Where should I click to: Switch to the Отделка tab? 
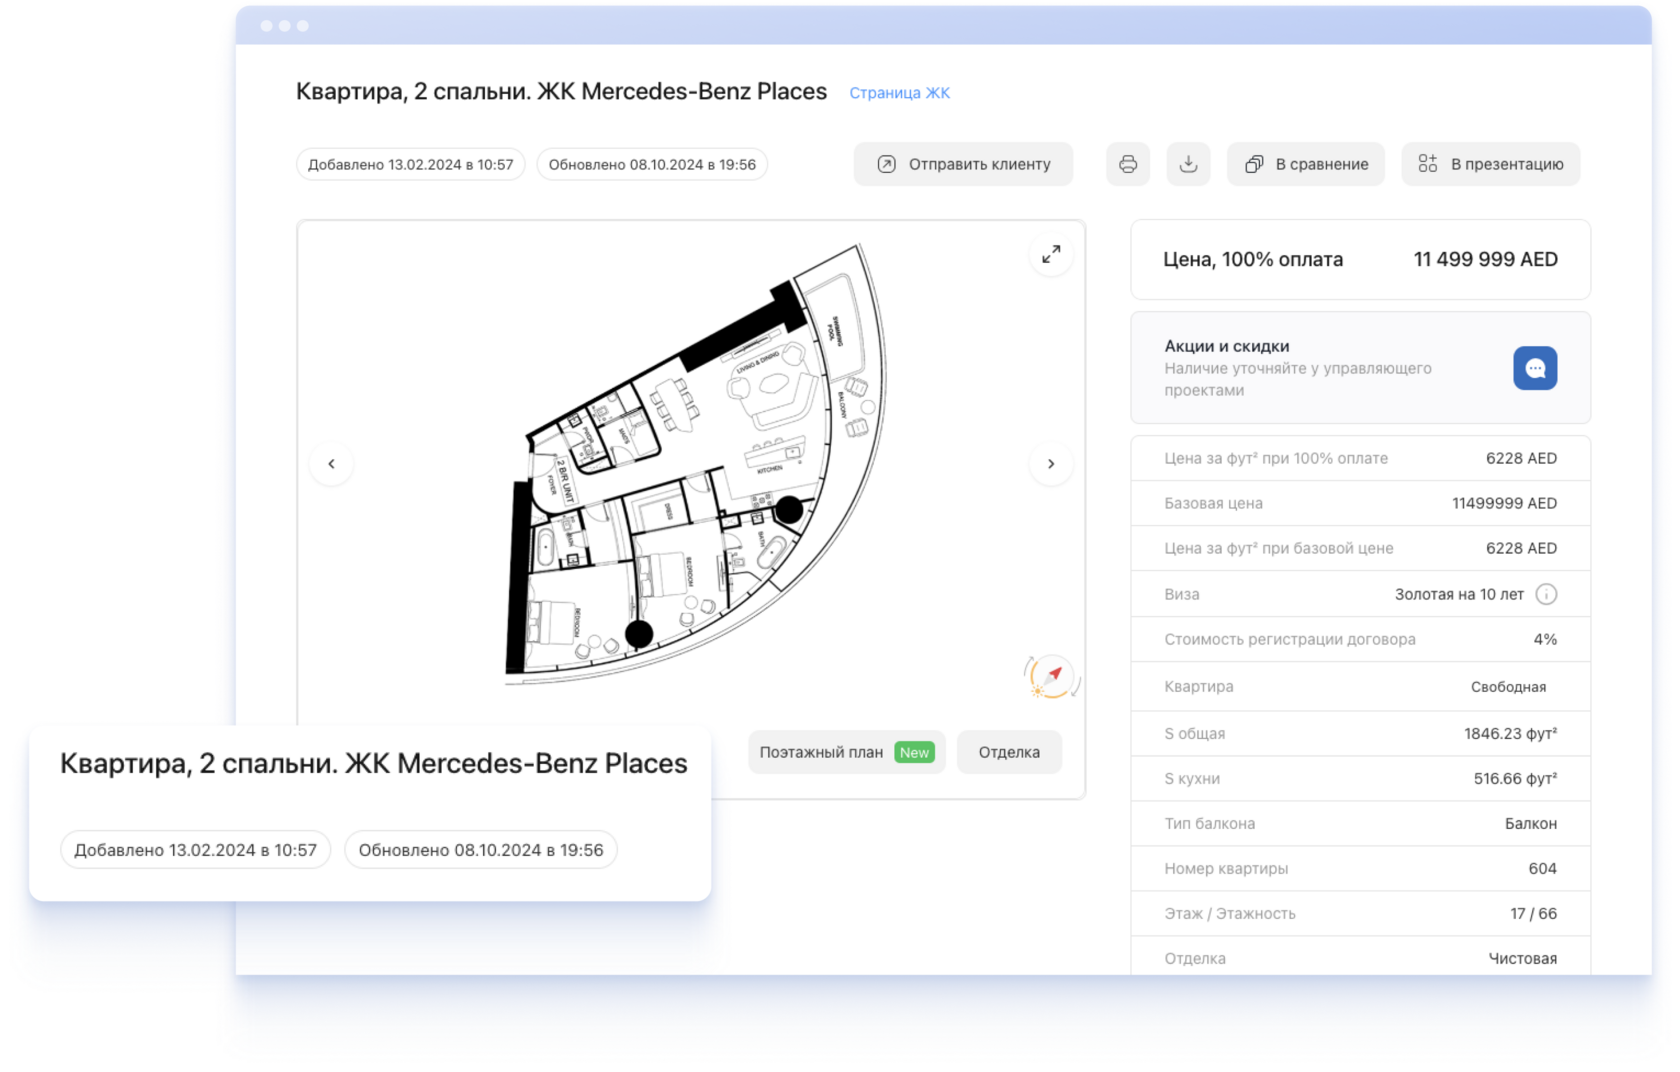coord(1009,752)
